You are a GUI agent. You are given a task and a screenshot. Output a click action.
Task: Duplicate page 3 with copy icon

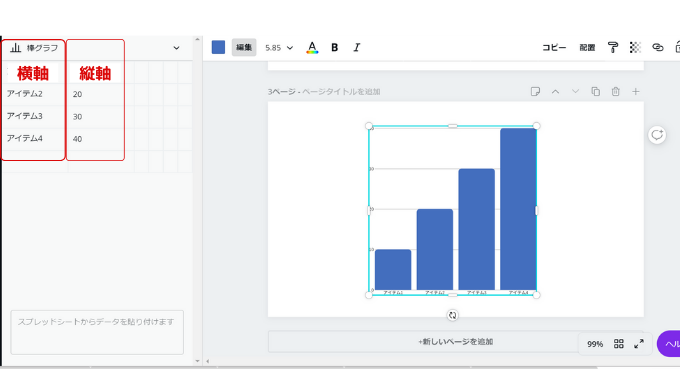coord(595,92)
